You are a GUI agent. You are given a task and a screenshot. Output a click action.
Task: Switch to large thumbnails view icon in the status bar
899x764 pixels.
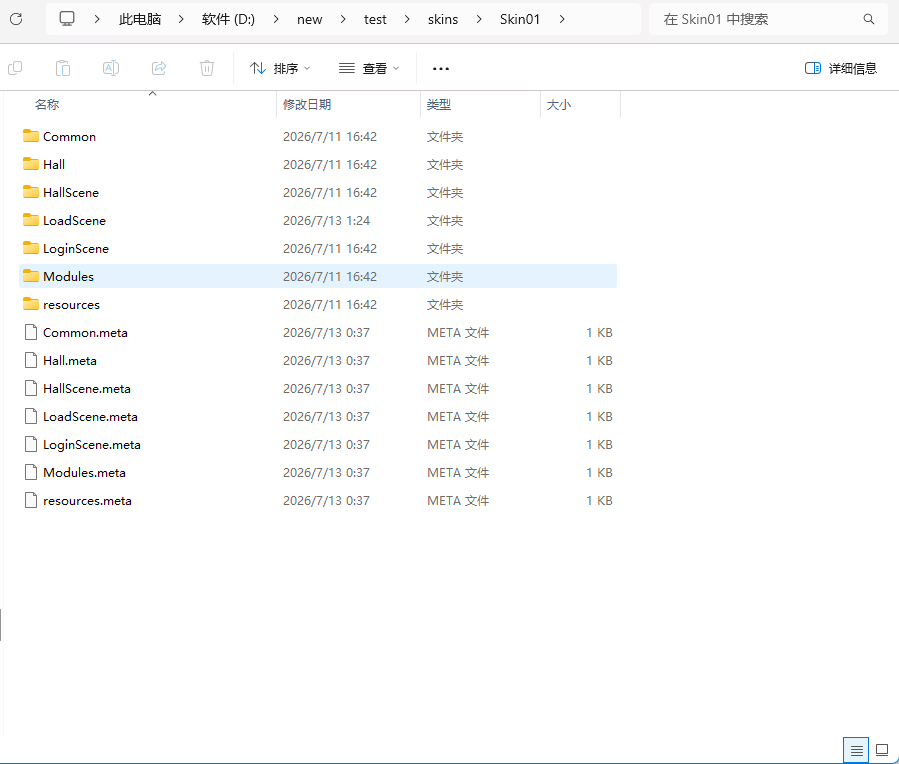coord(882,750)
